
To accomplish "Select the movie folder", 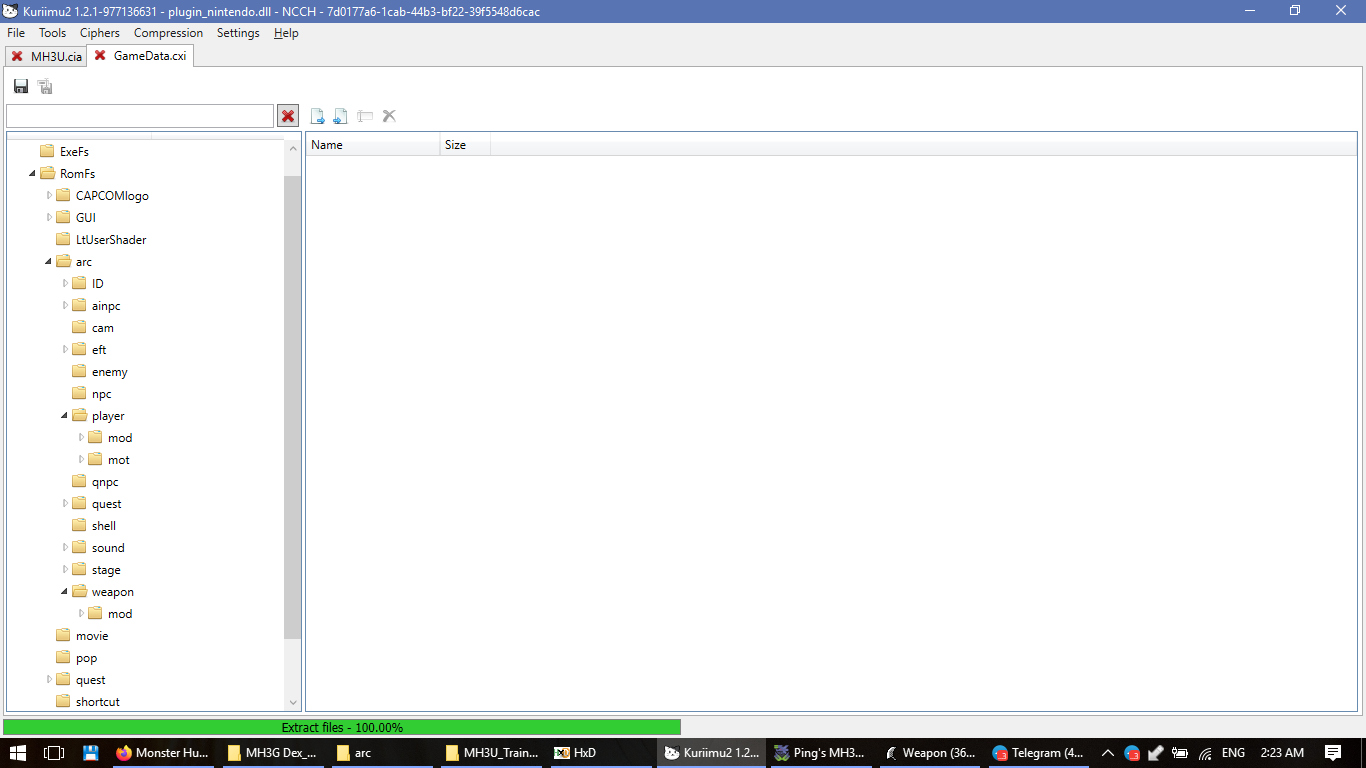I will point(92,636).
